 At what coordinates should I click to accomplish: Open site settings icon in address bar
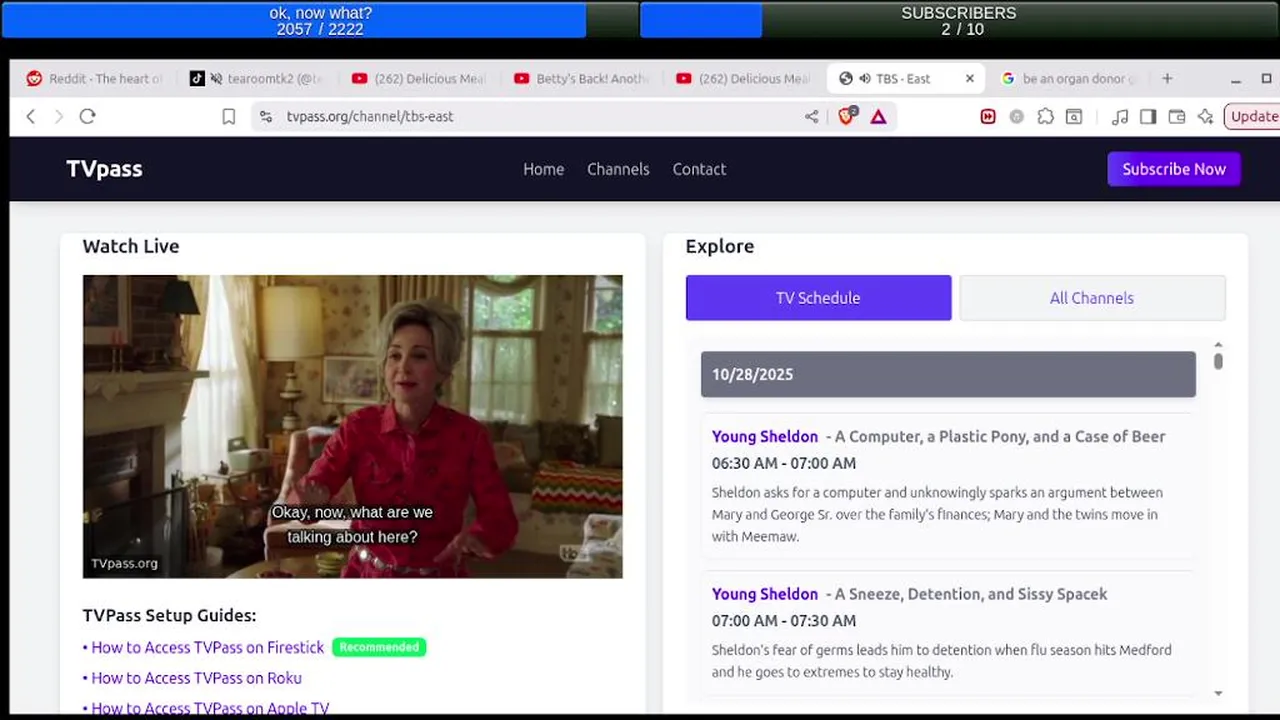click(265, 117)
